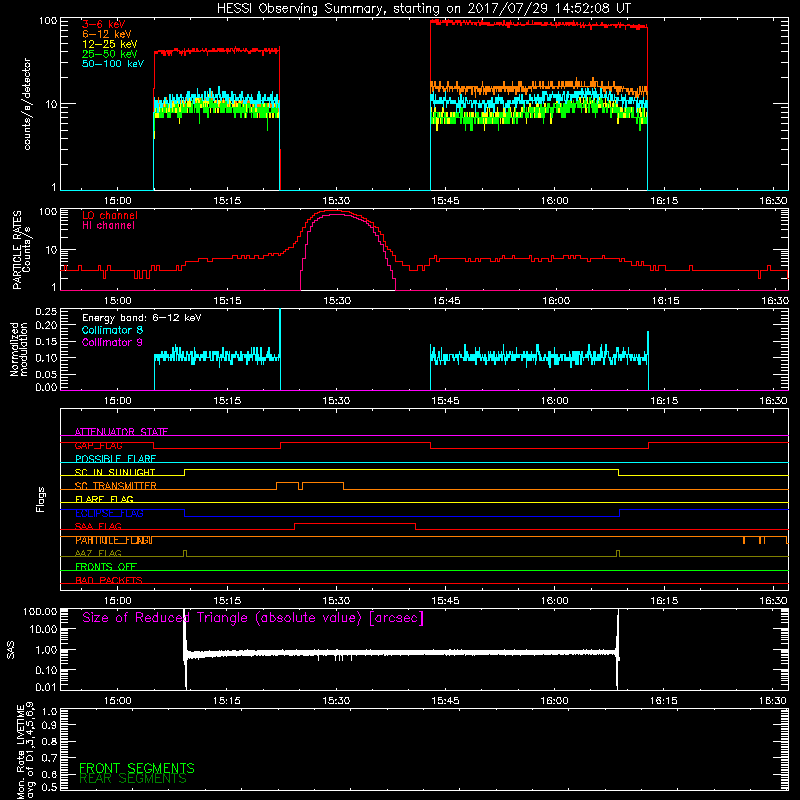Click the SC_IN_SUNLIGHT flag label

pos(115,472)
